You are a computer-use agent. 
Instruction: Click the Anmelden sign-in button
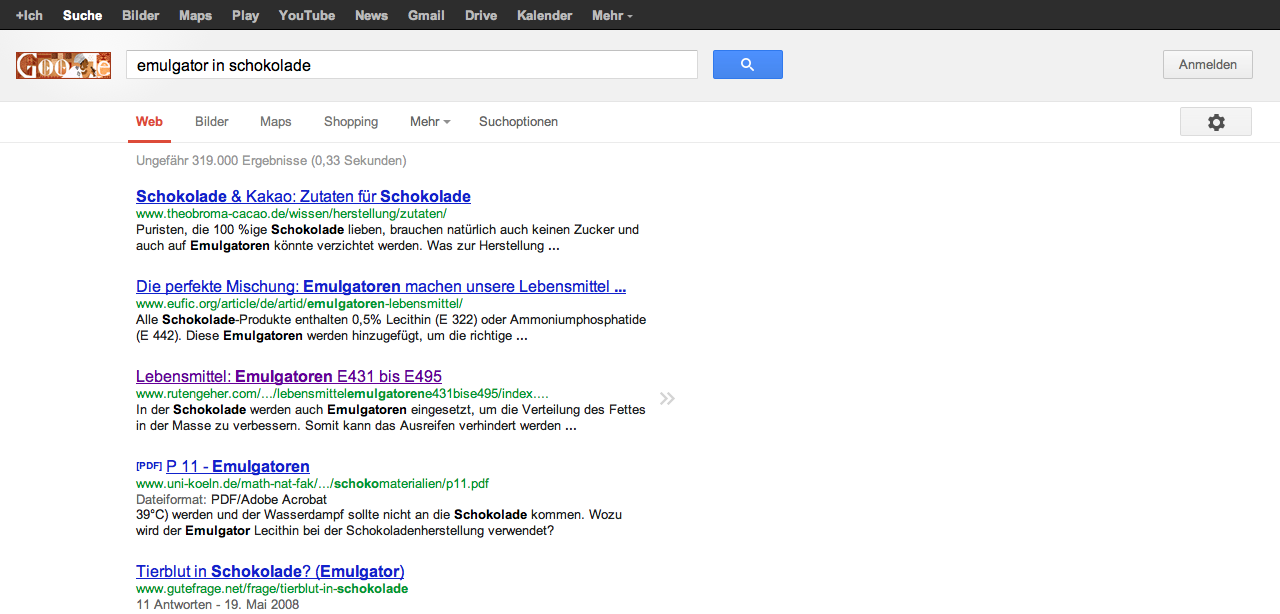tap(1207, 65)
